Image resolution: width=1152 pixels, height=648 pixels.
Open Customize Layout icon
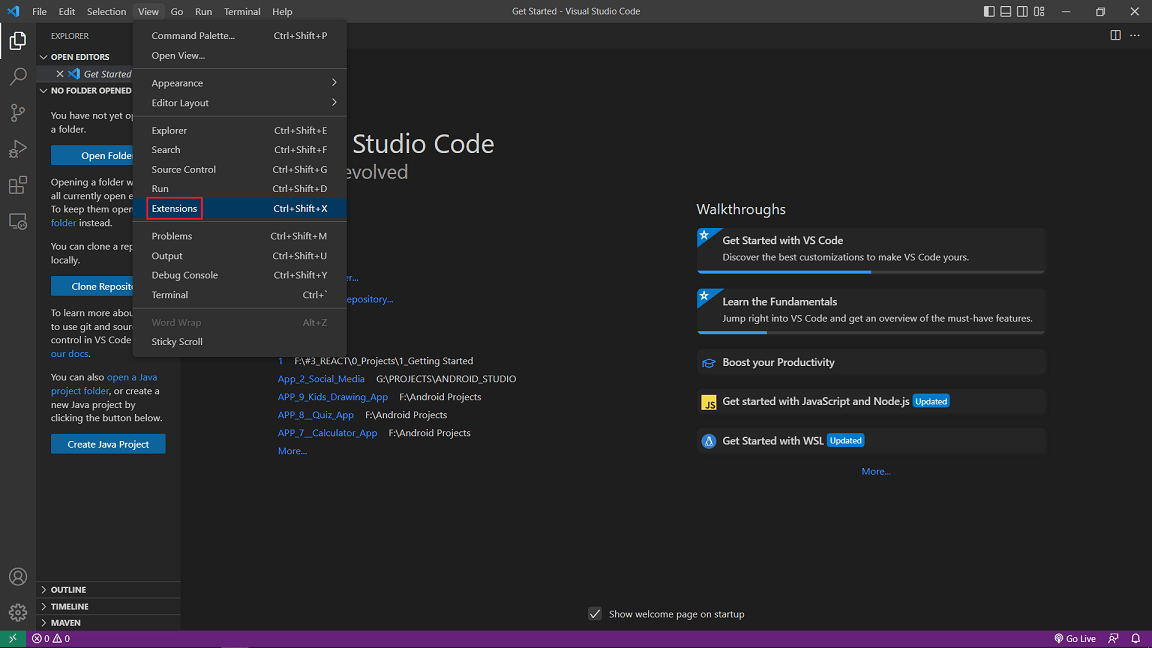pos(1039,11)
